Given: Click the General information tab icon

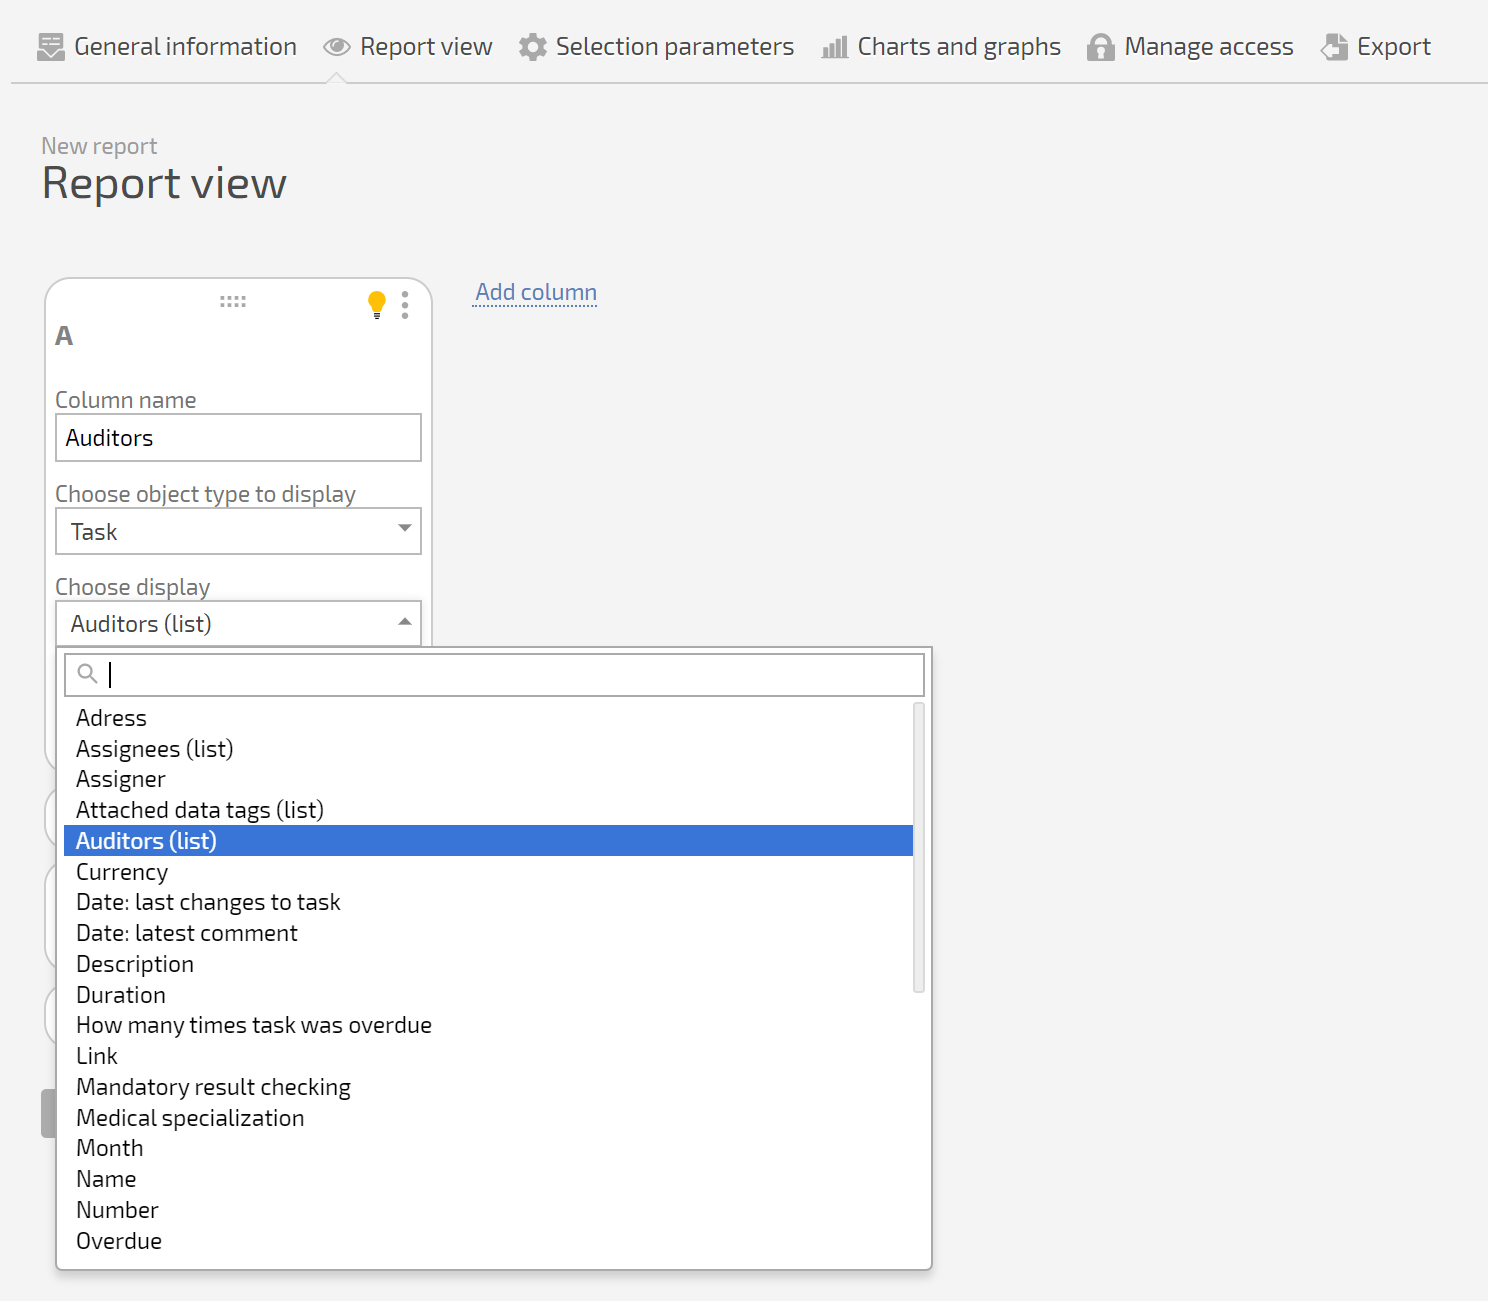Looking at the screenshot, I should (50, 47).
